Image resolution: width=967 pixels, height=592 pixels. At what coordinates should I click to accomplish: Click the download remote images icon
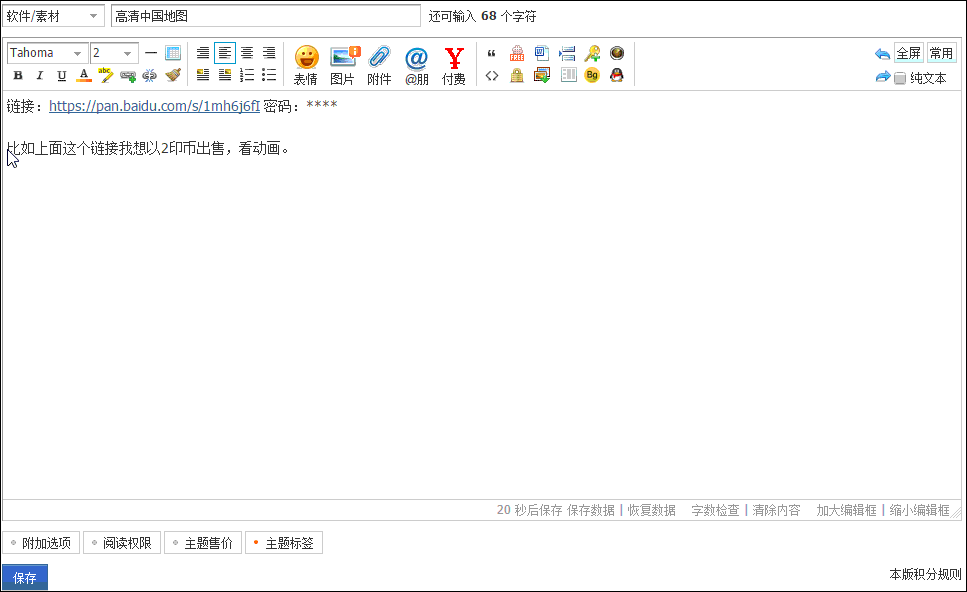pyautogui.click(x=542, y=76)
